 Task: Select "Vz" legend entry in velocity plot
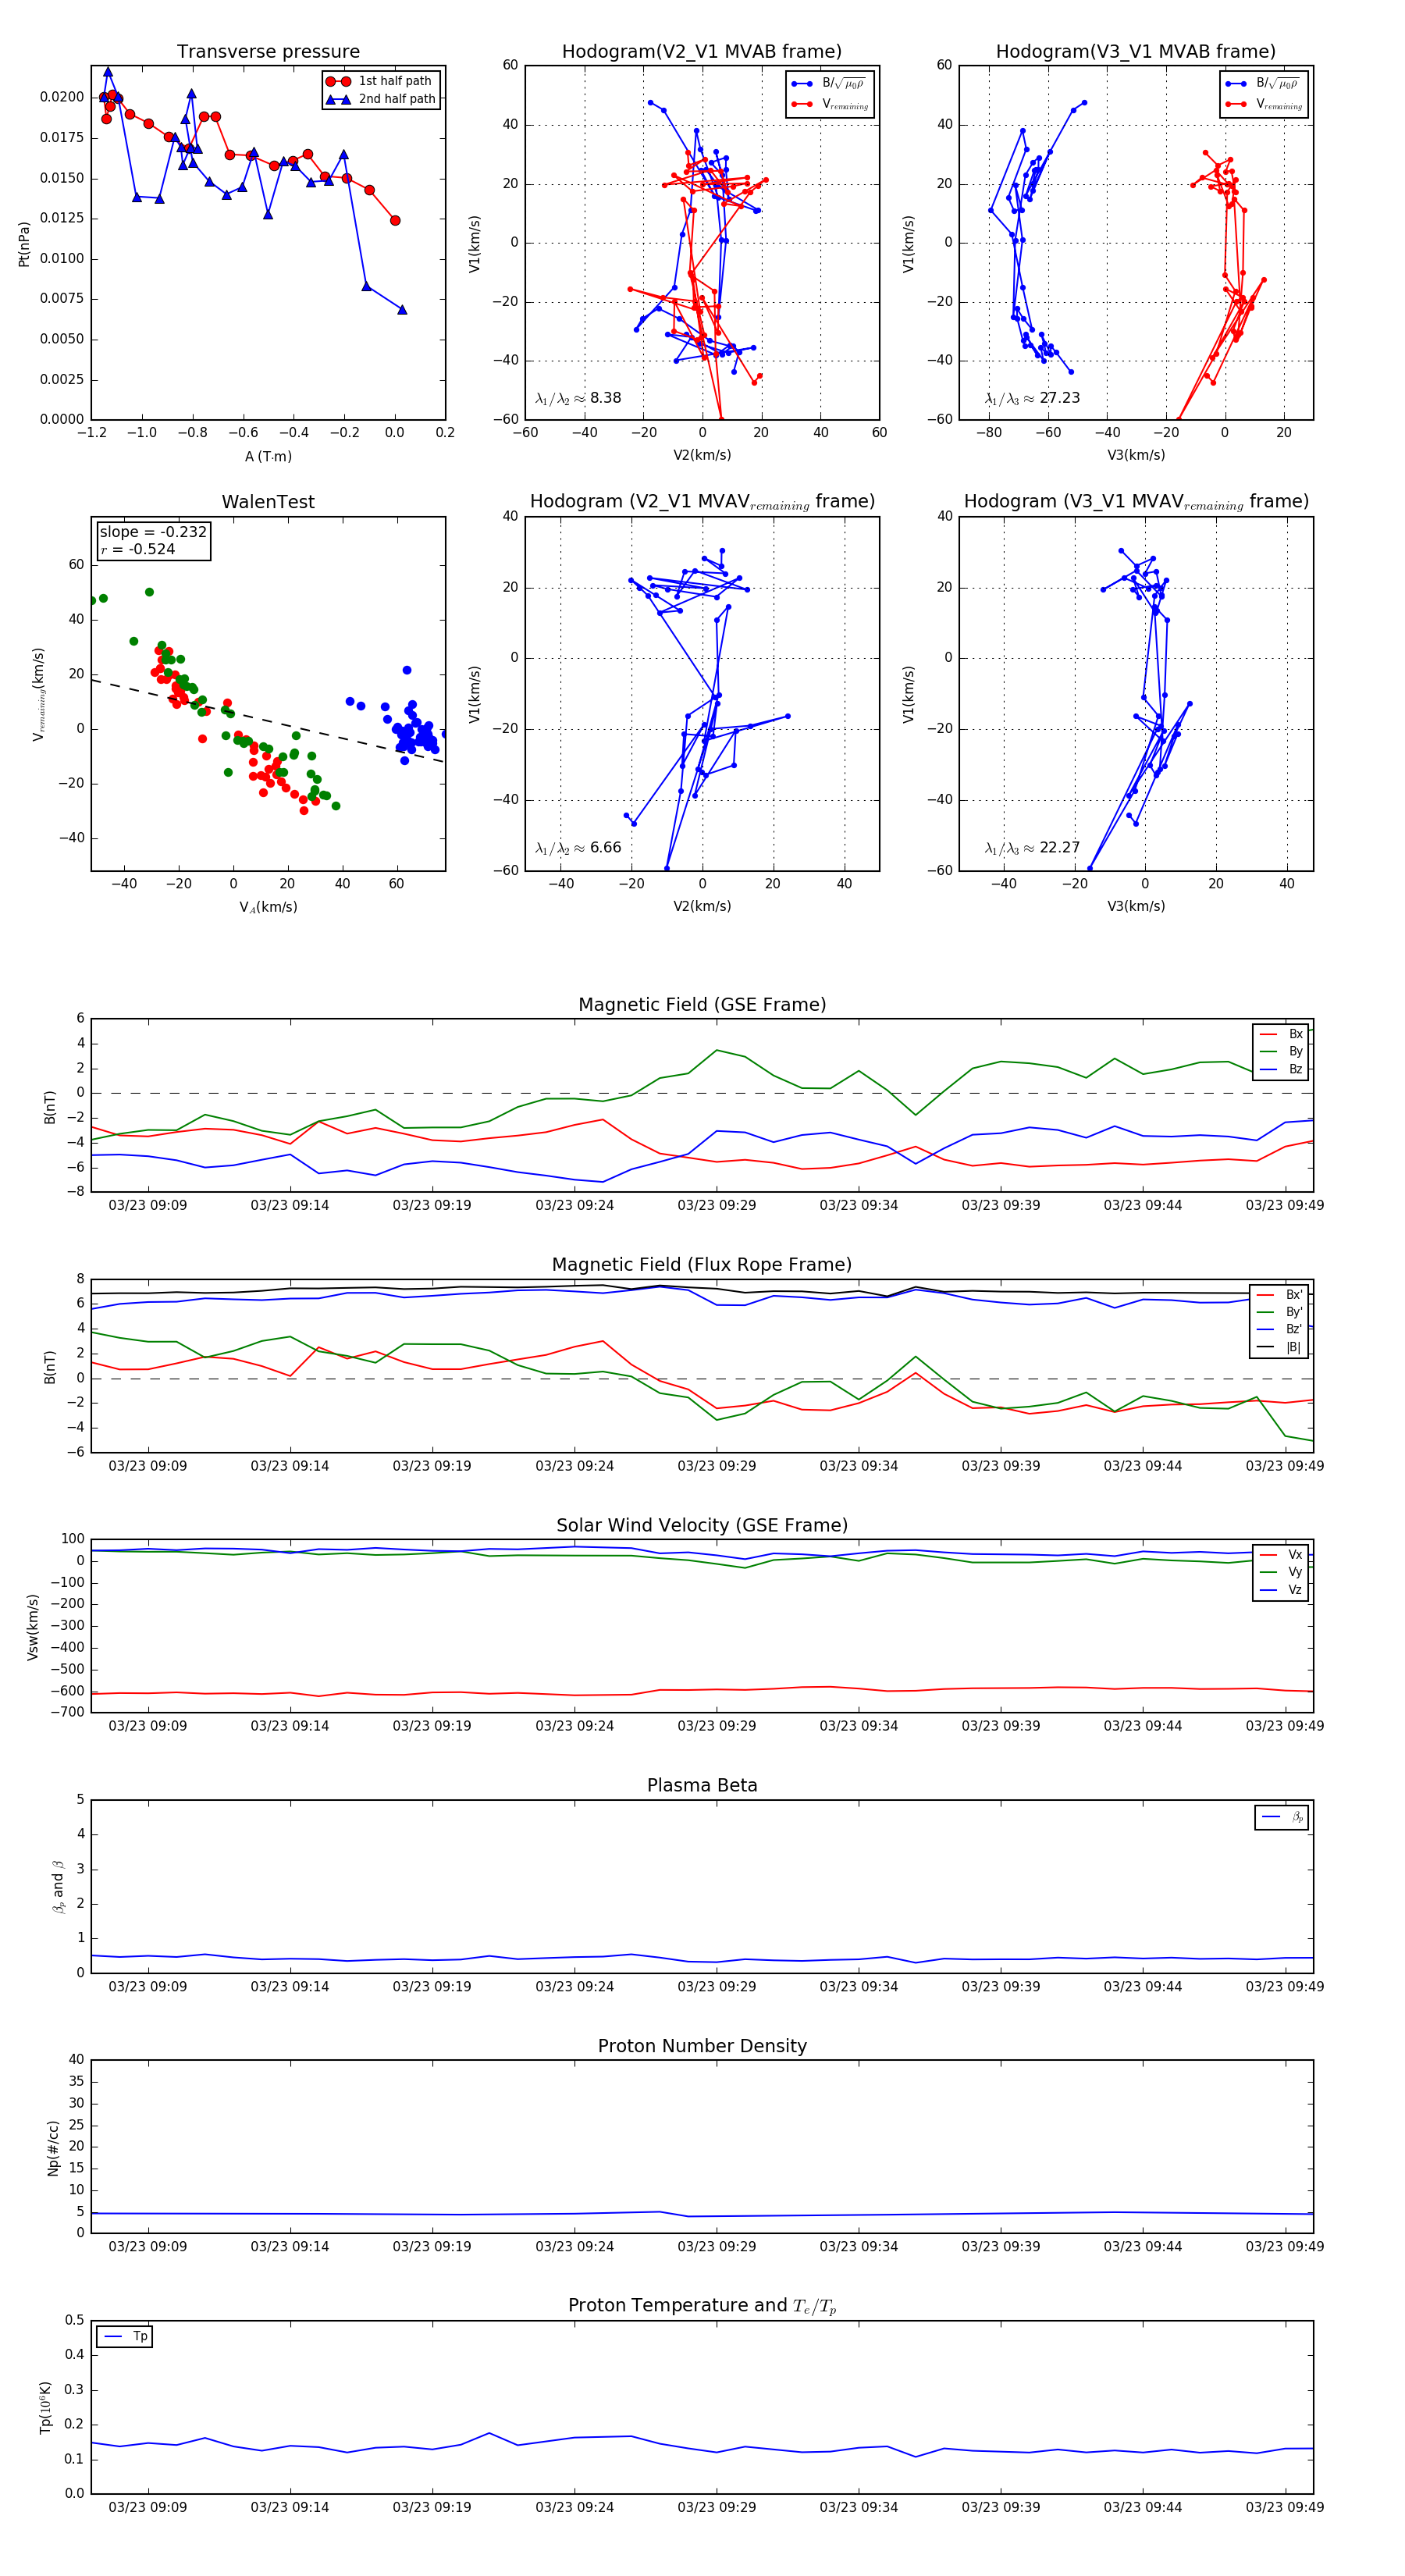(x=1281, y=1590)
